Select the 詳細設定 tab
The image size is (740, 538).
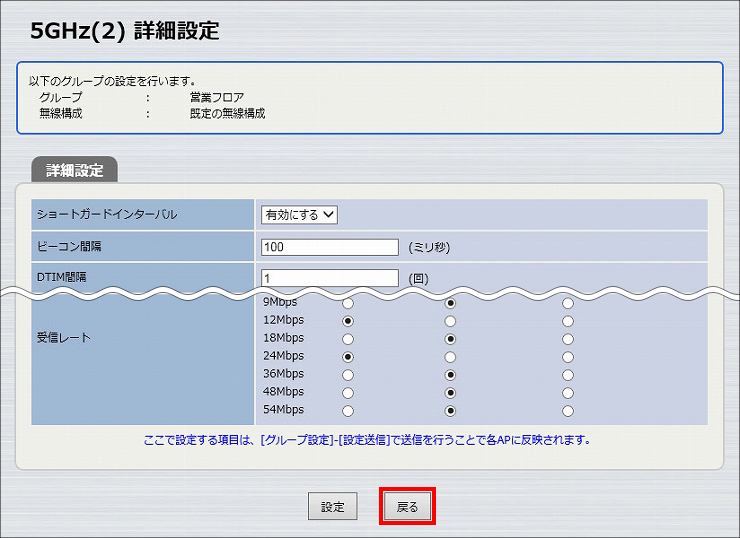(75, 170)
